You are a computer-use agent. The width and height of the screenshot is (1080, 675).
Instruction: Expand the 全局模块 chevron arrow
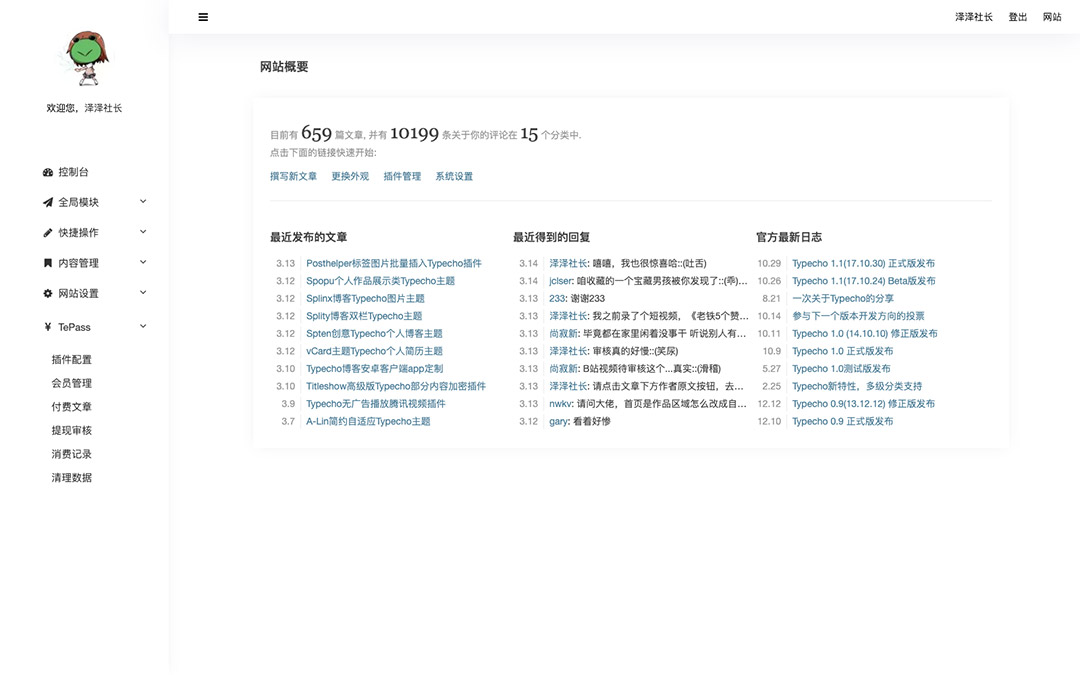(143, 202)
